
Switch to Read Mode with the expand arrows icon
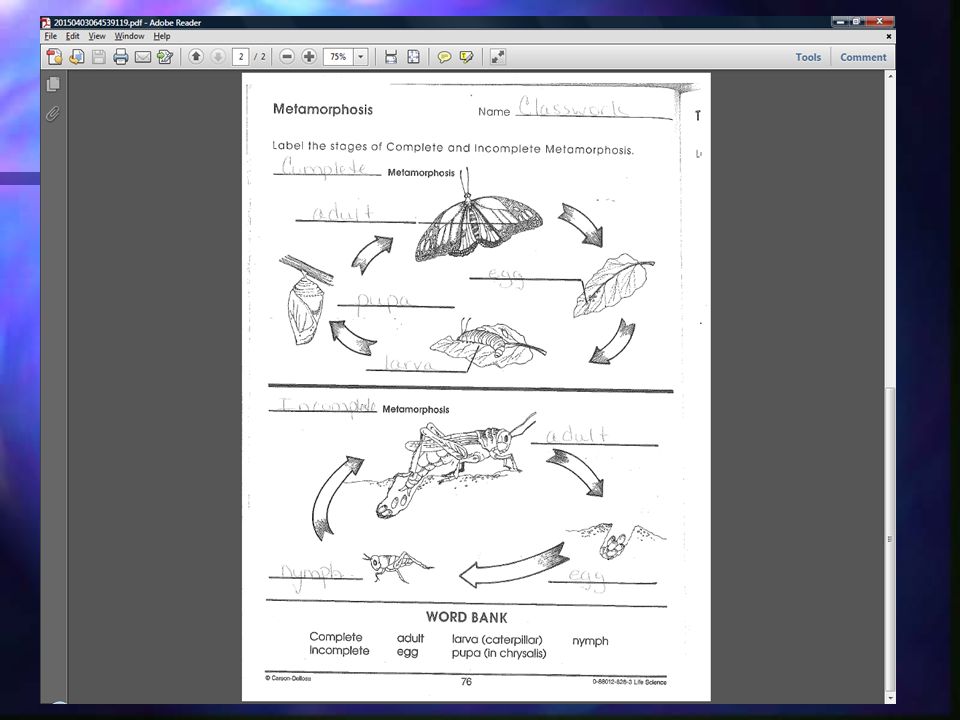[x=498, y=57]
